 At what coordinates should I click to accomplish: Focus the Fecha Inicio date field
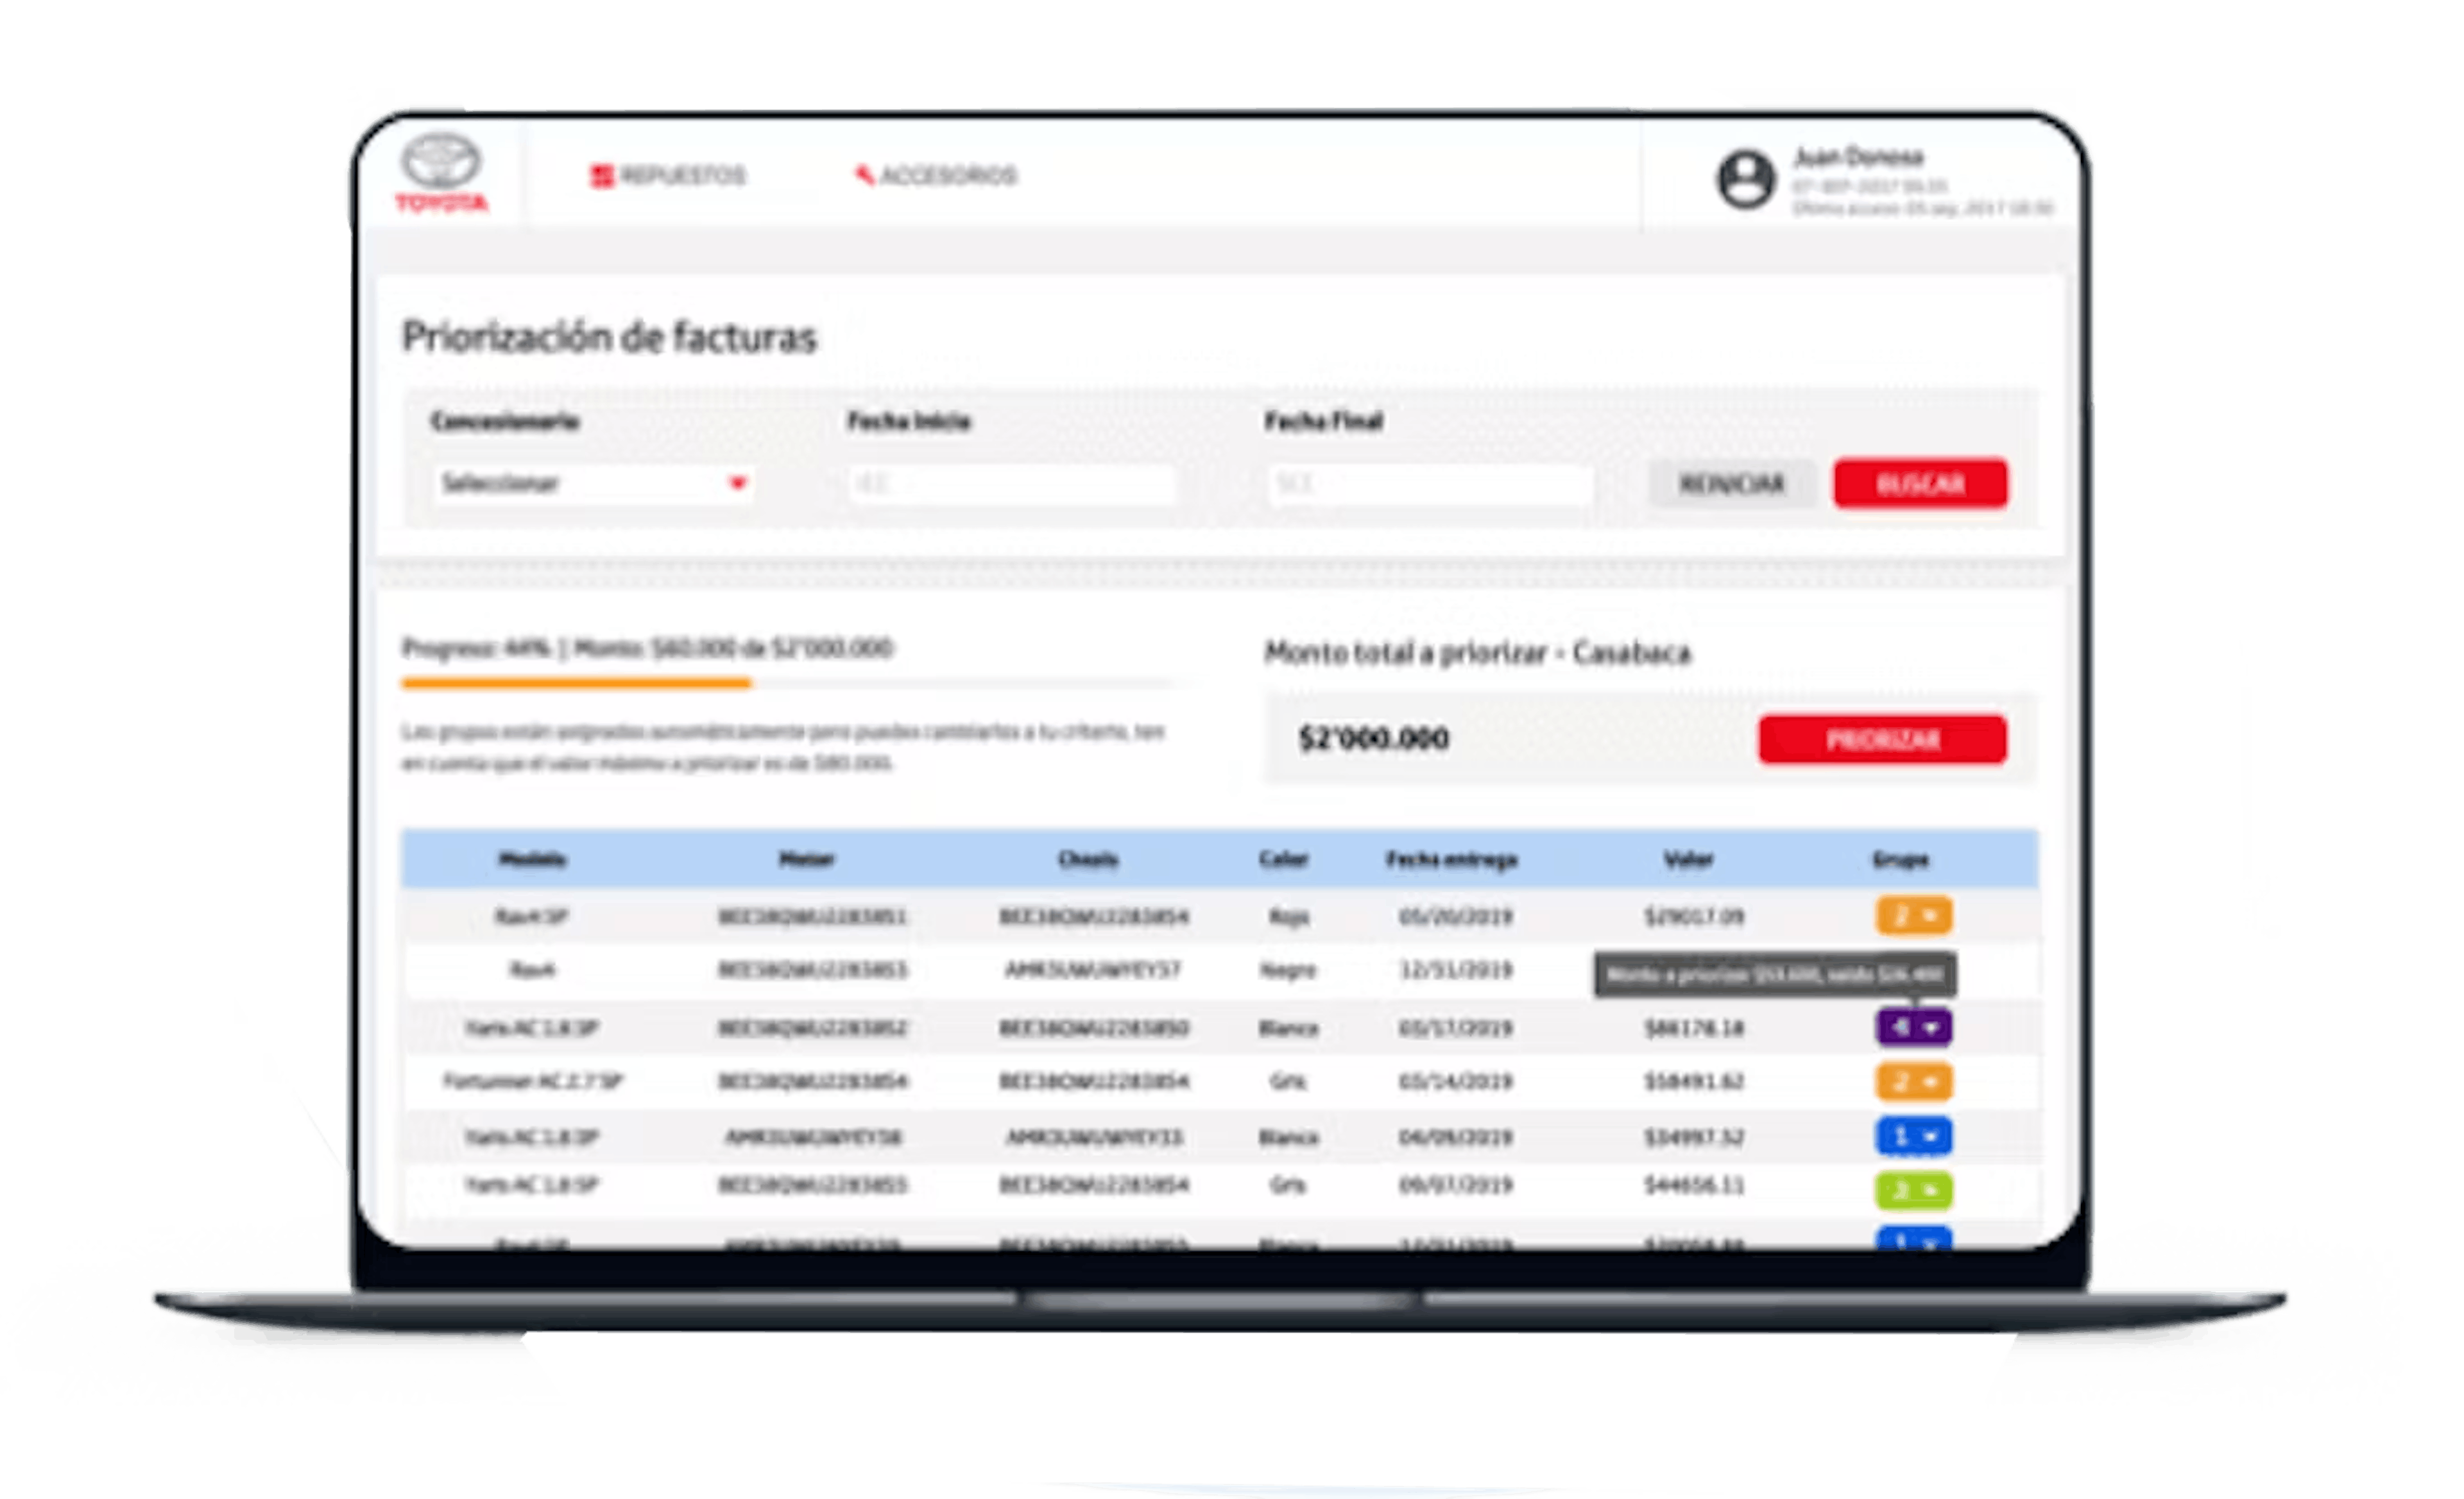click(x=1012, y=484)
